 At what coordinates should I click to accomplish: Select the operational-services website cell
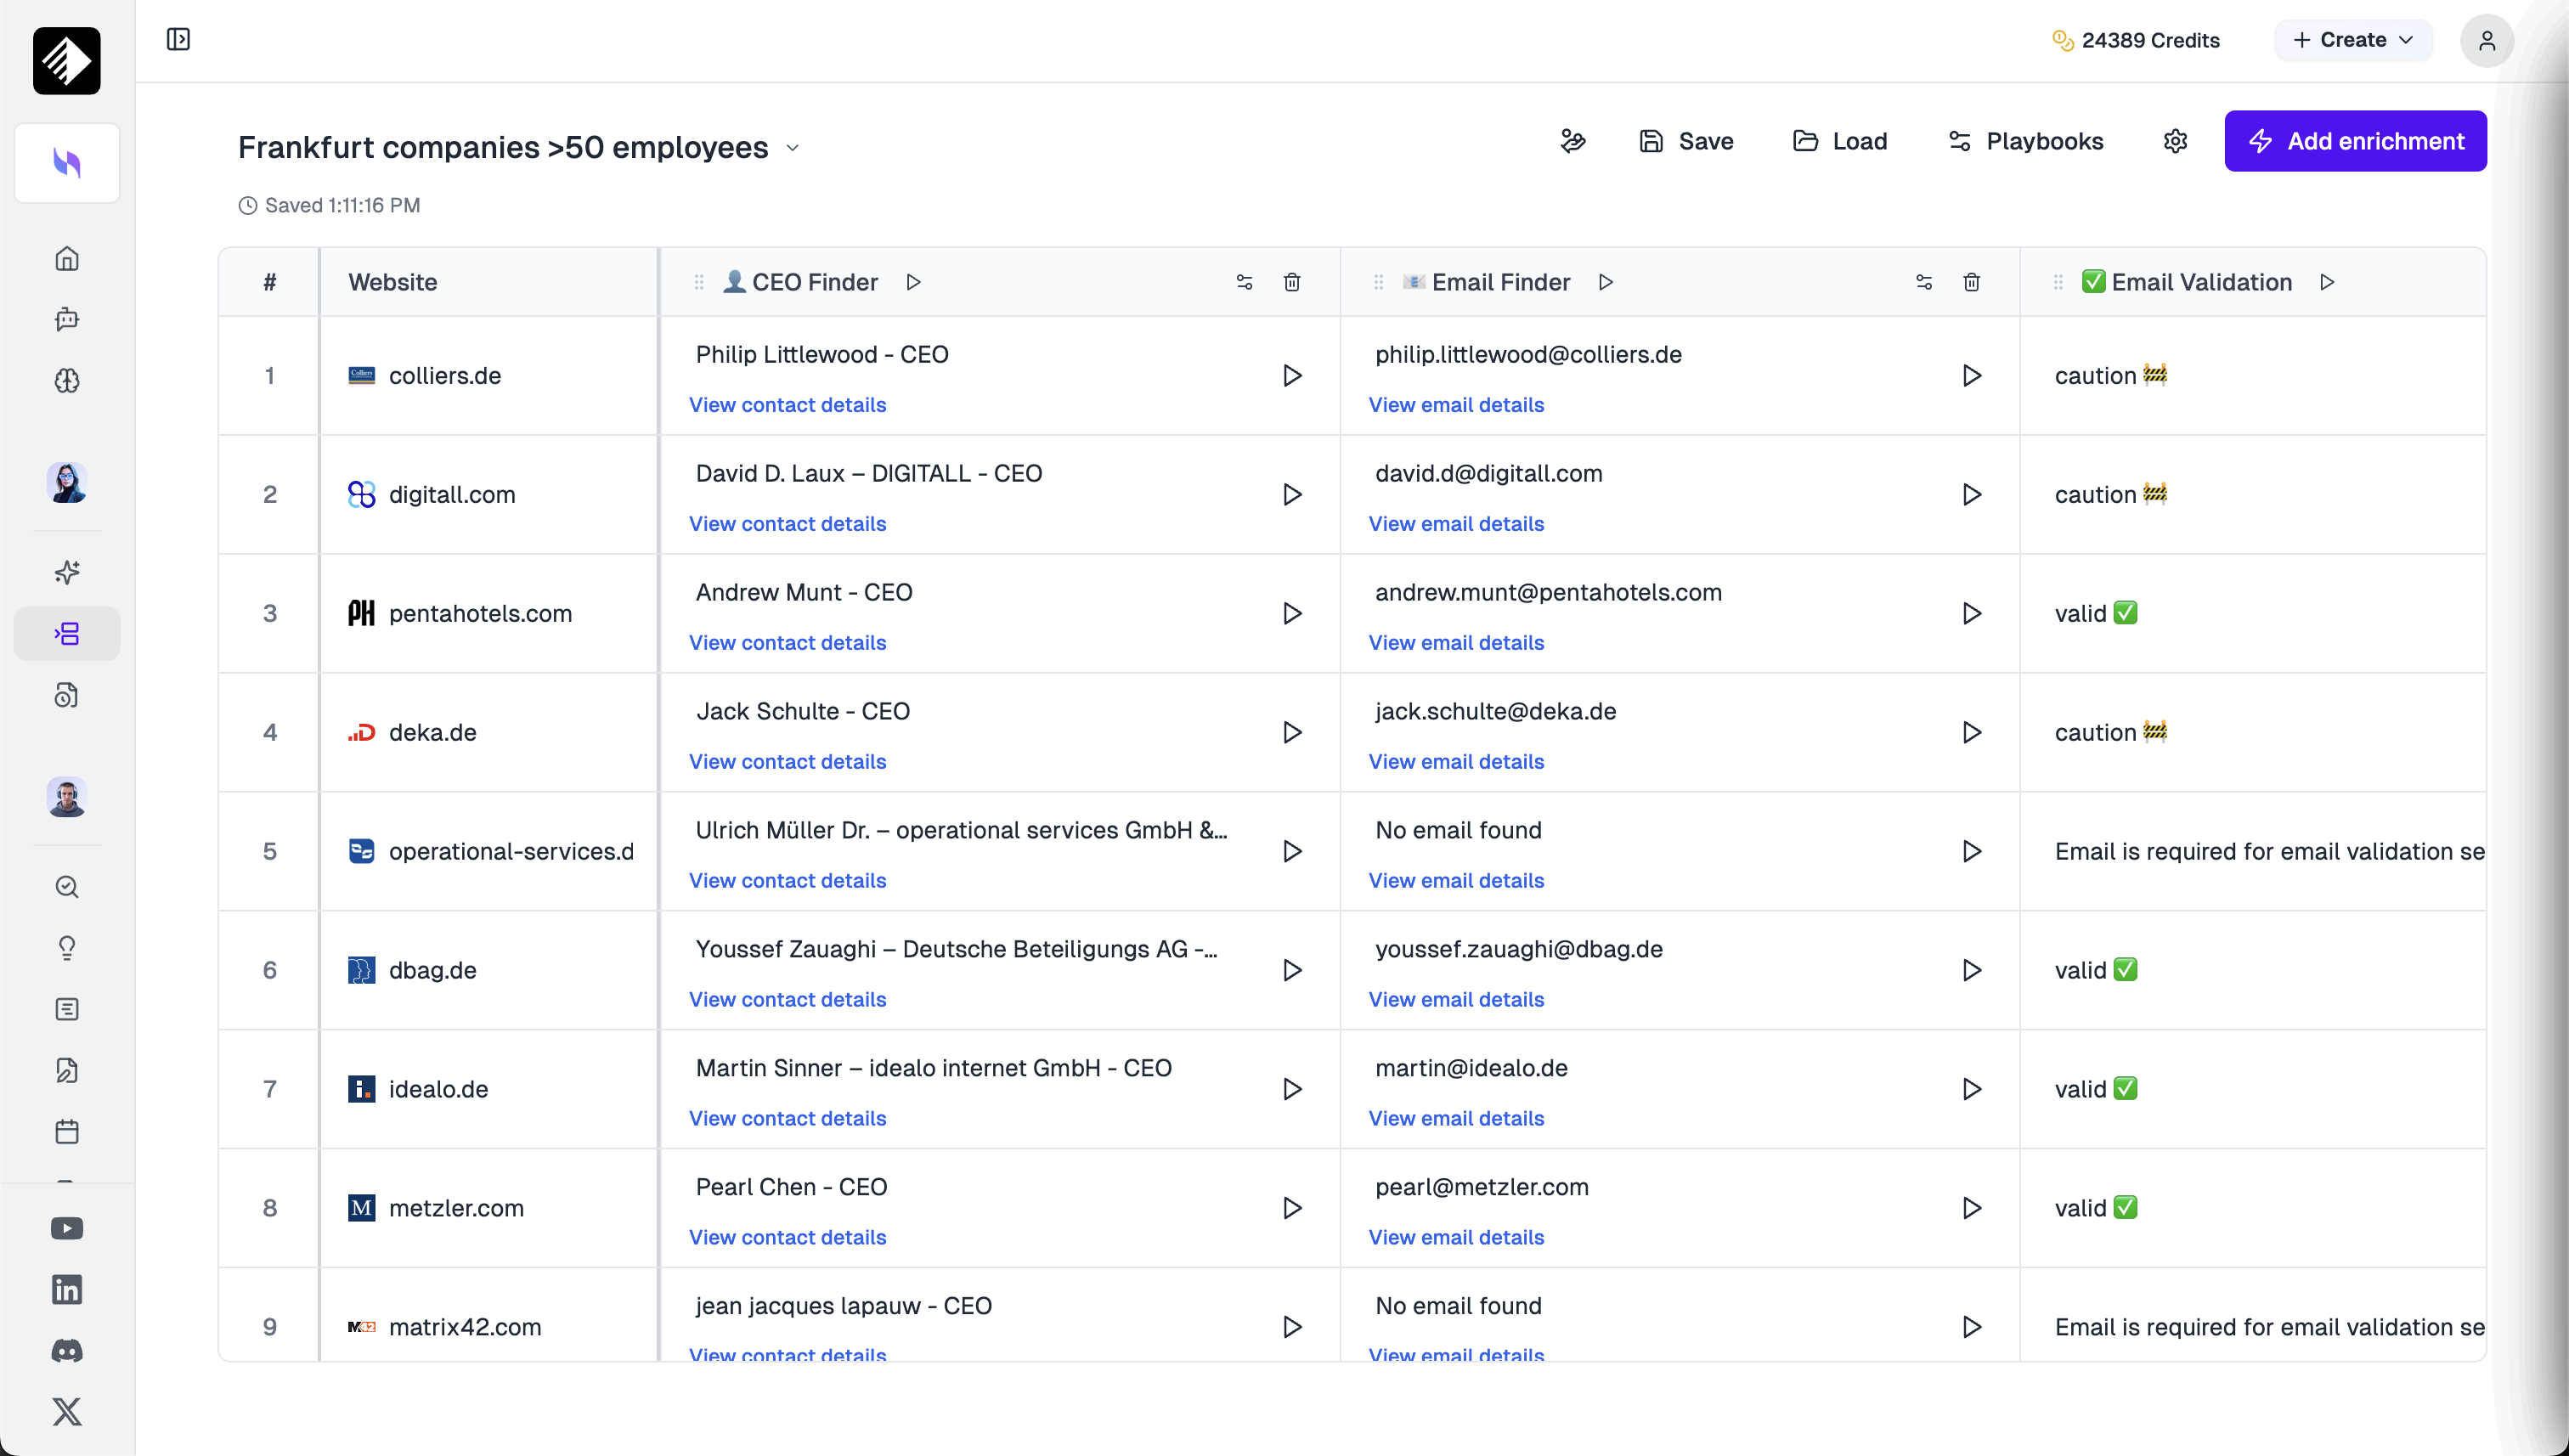tap(489, 852)
